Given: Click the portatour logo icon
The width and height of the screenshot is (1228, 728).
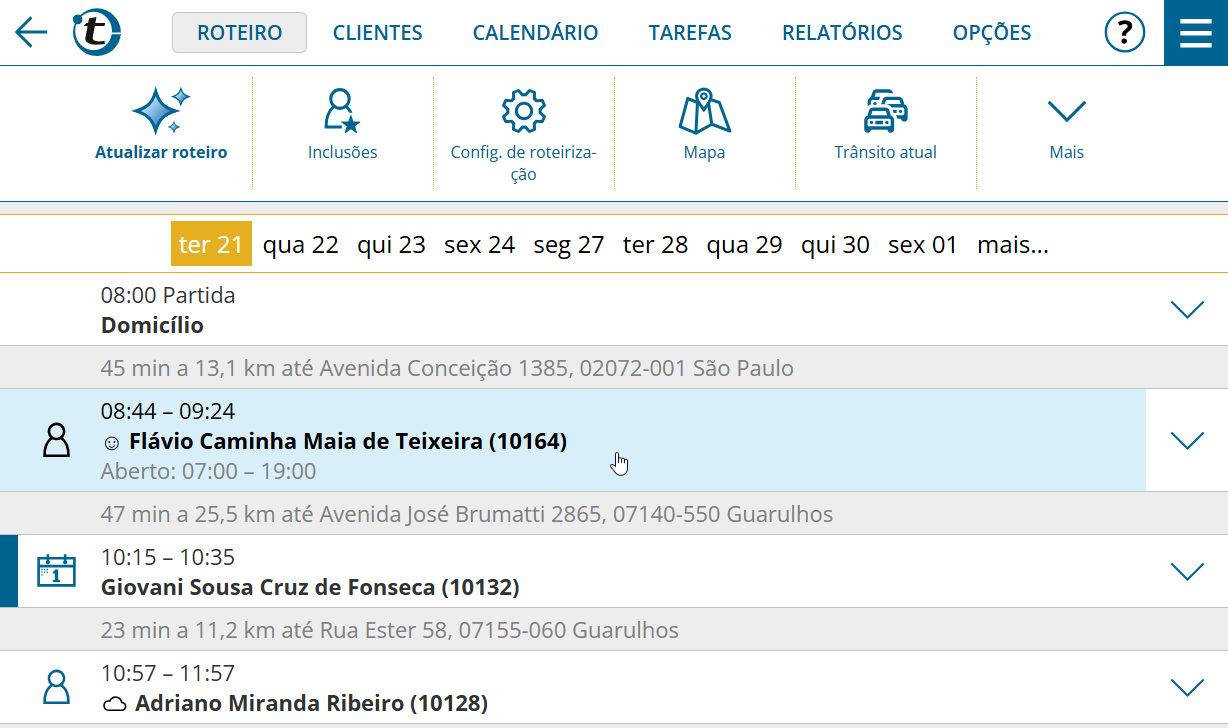Looking at the screenshot, I should point(97,33).
